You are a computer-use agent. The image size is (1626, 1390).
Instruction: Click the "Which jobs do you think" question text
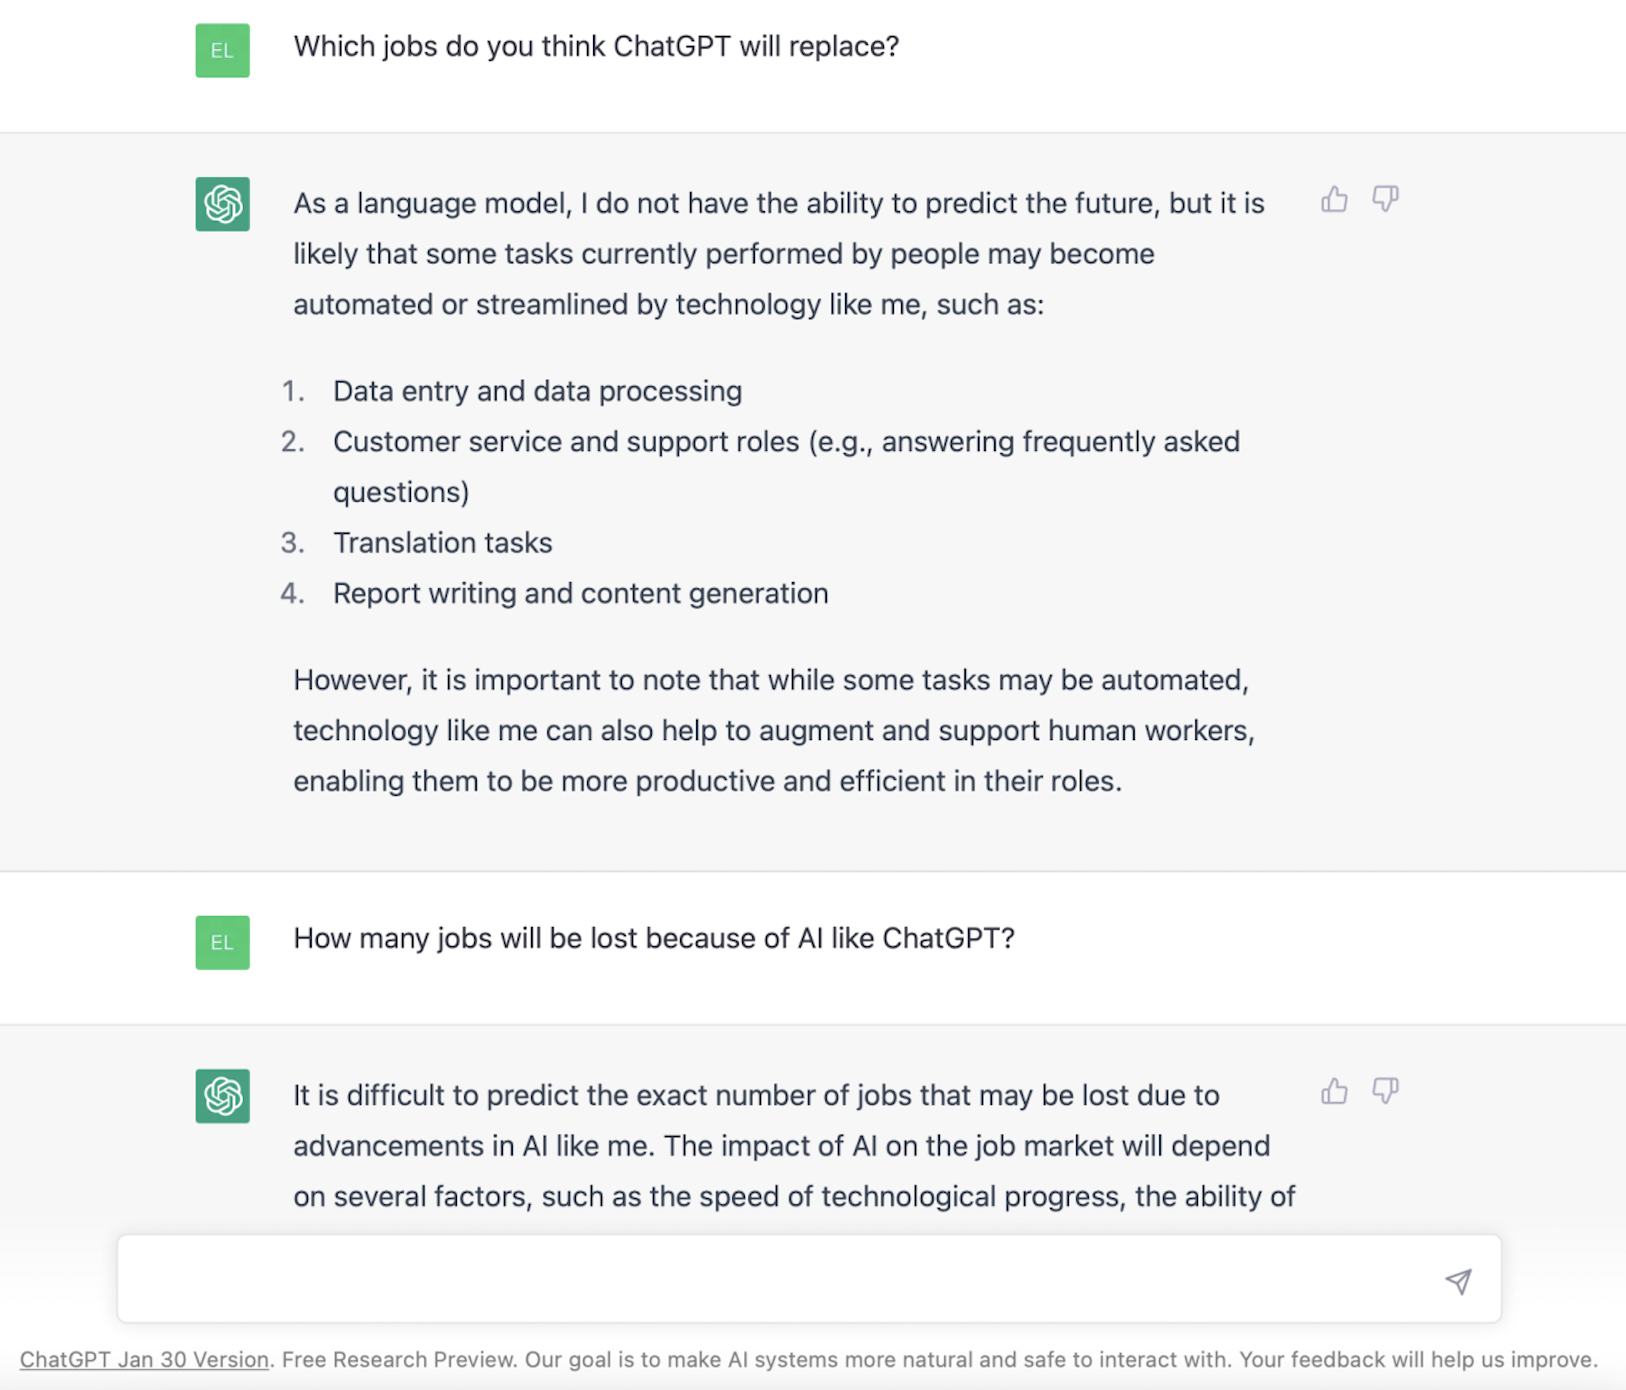[x=596, y=47]
